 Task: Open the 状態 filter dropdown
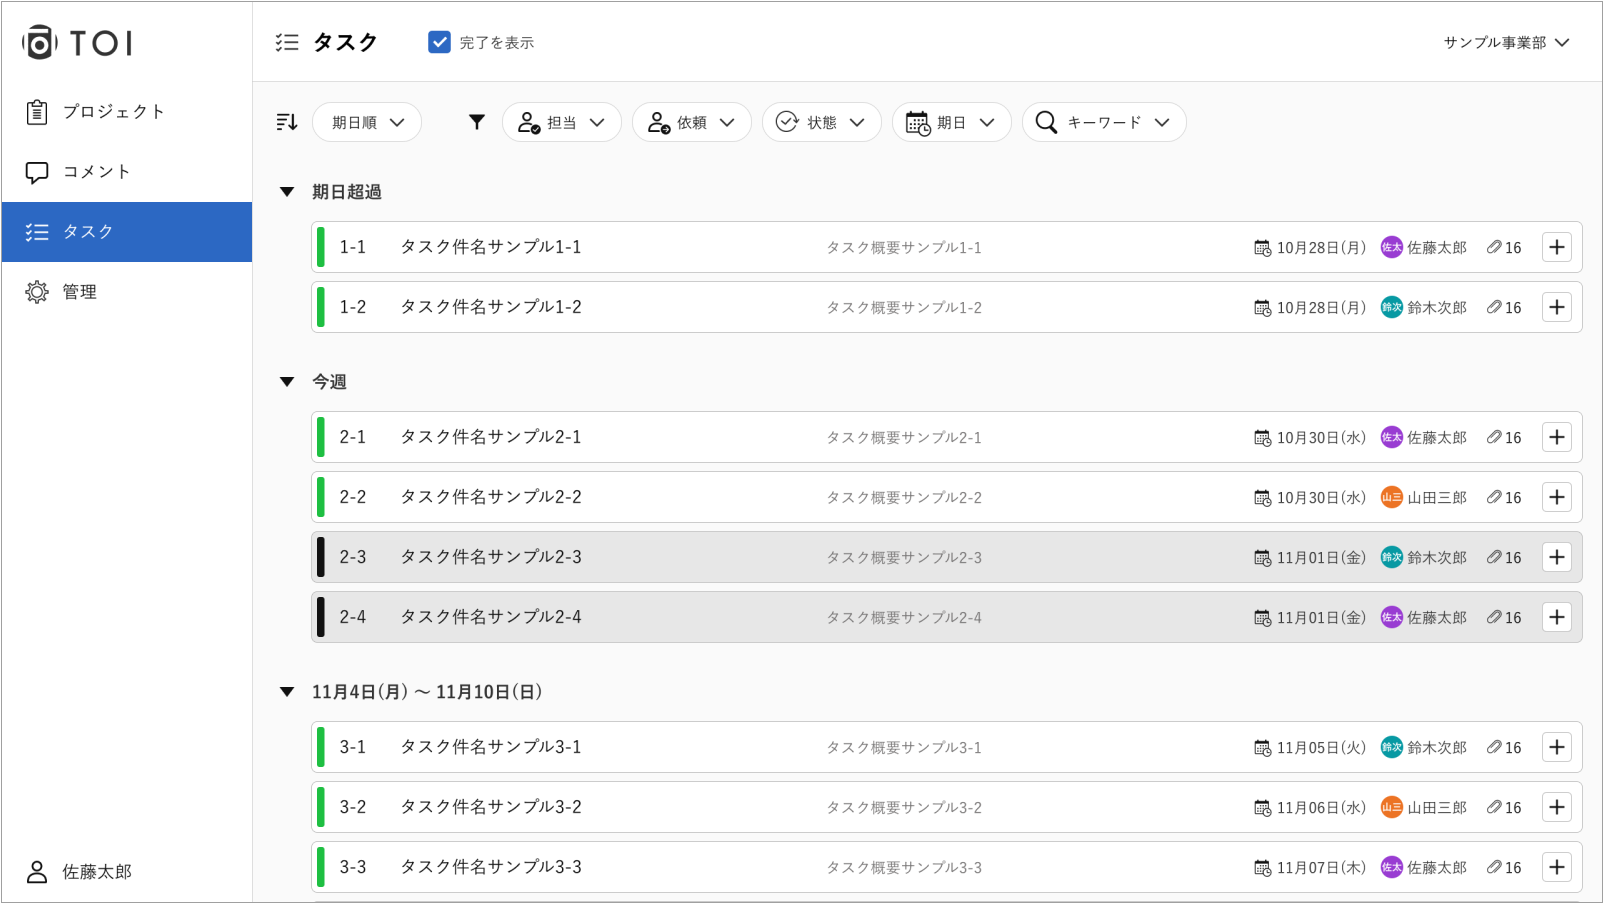coord(821,122)
